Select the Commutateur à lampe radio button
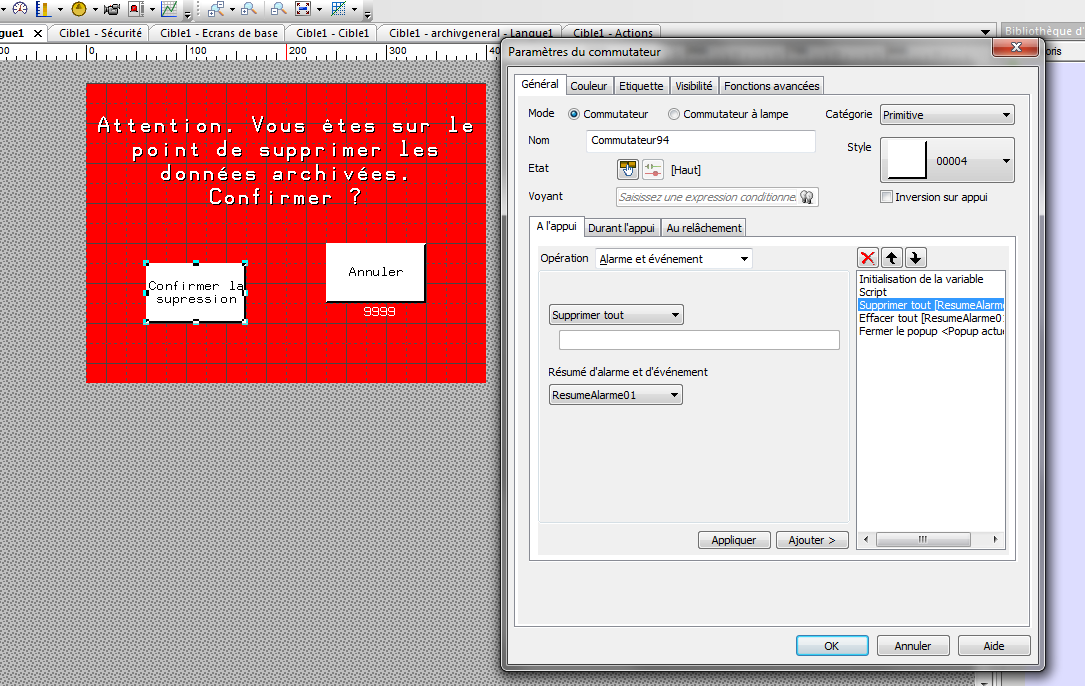The width and height of the screenshot is (1085, 686). click(674, 114)
